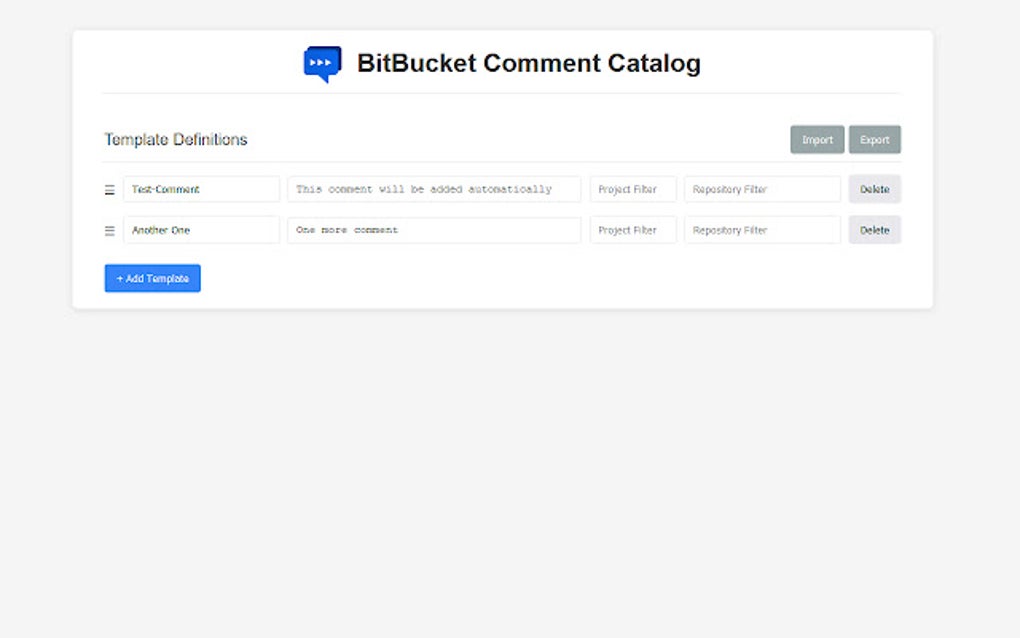
Task: Click the '+' symbol on Add Template
Action: 118,278
